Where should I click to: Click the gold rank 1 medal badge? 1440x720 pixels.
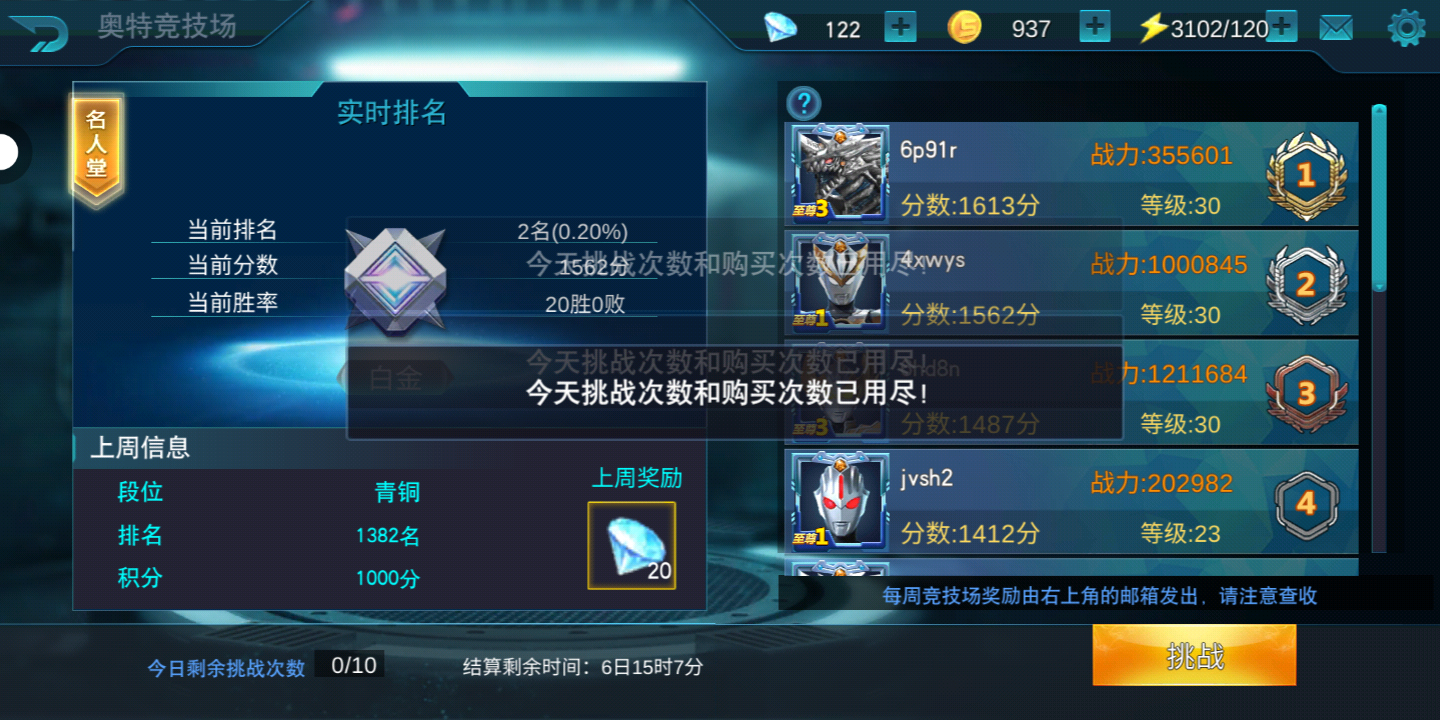click(1305, 176)
